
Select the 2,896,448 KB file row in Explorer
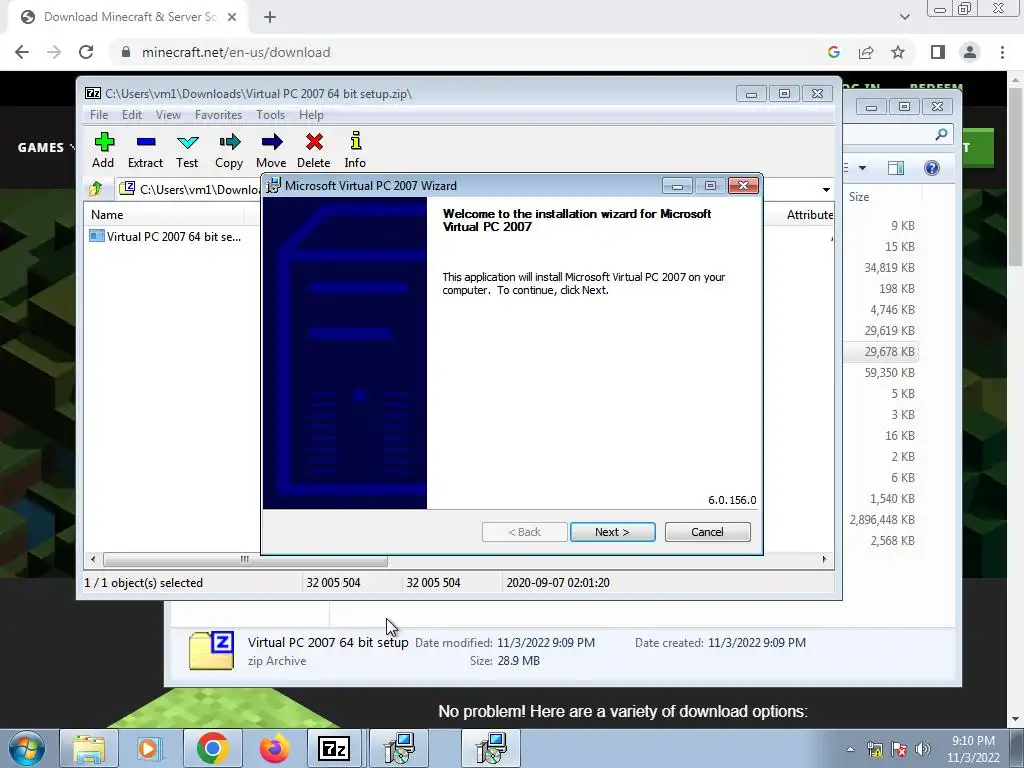(882, 520)
